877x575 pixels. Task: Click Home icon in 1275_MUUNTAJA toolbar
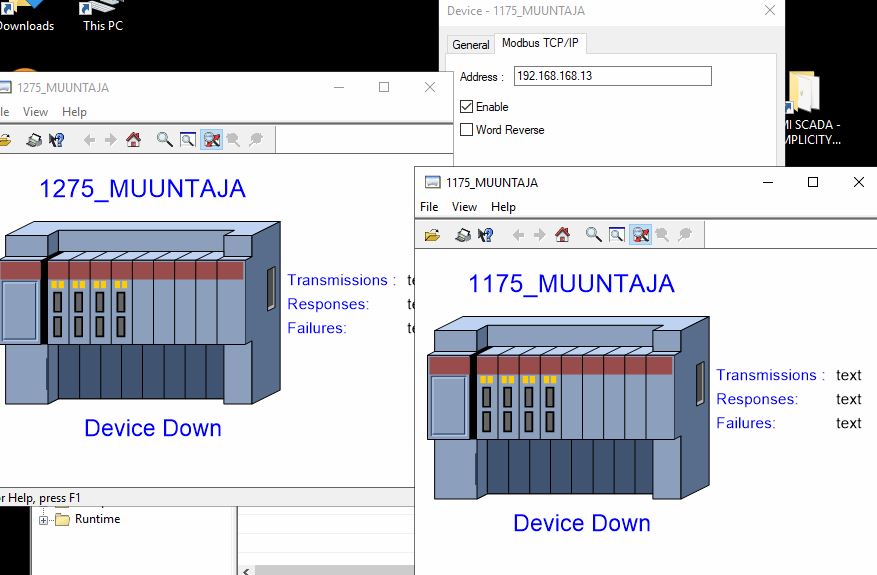click(x=133, y=140)
